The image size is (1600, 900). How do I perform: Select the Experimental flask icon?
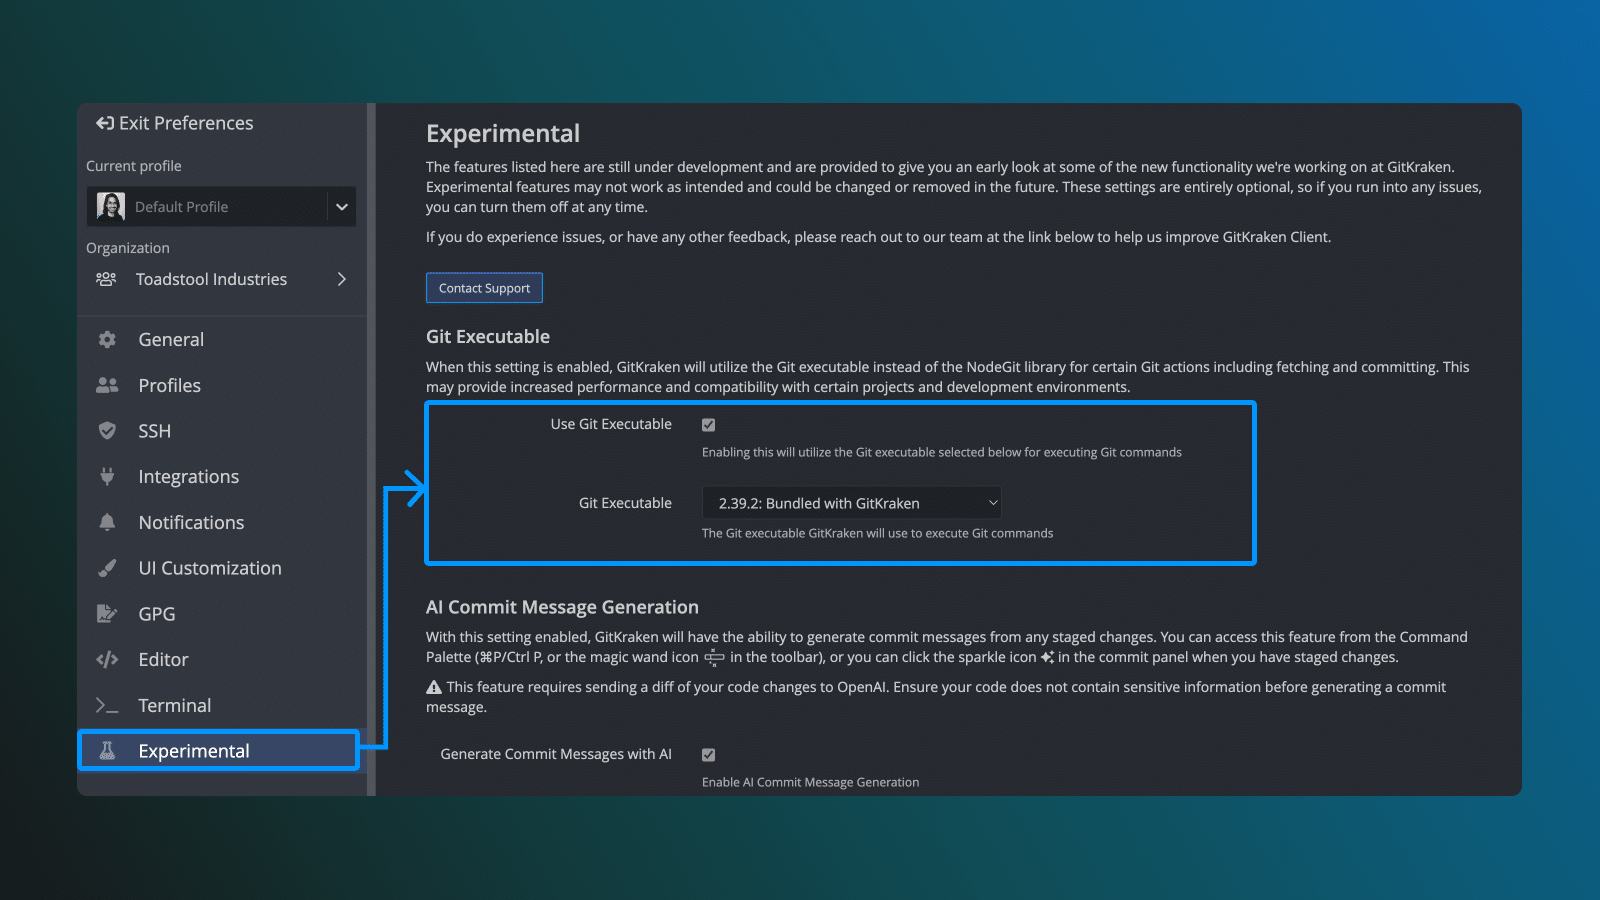pyautogui.click(x=107, y=750)
